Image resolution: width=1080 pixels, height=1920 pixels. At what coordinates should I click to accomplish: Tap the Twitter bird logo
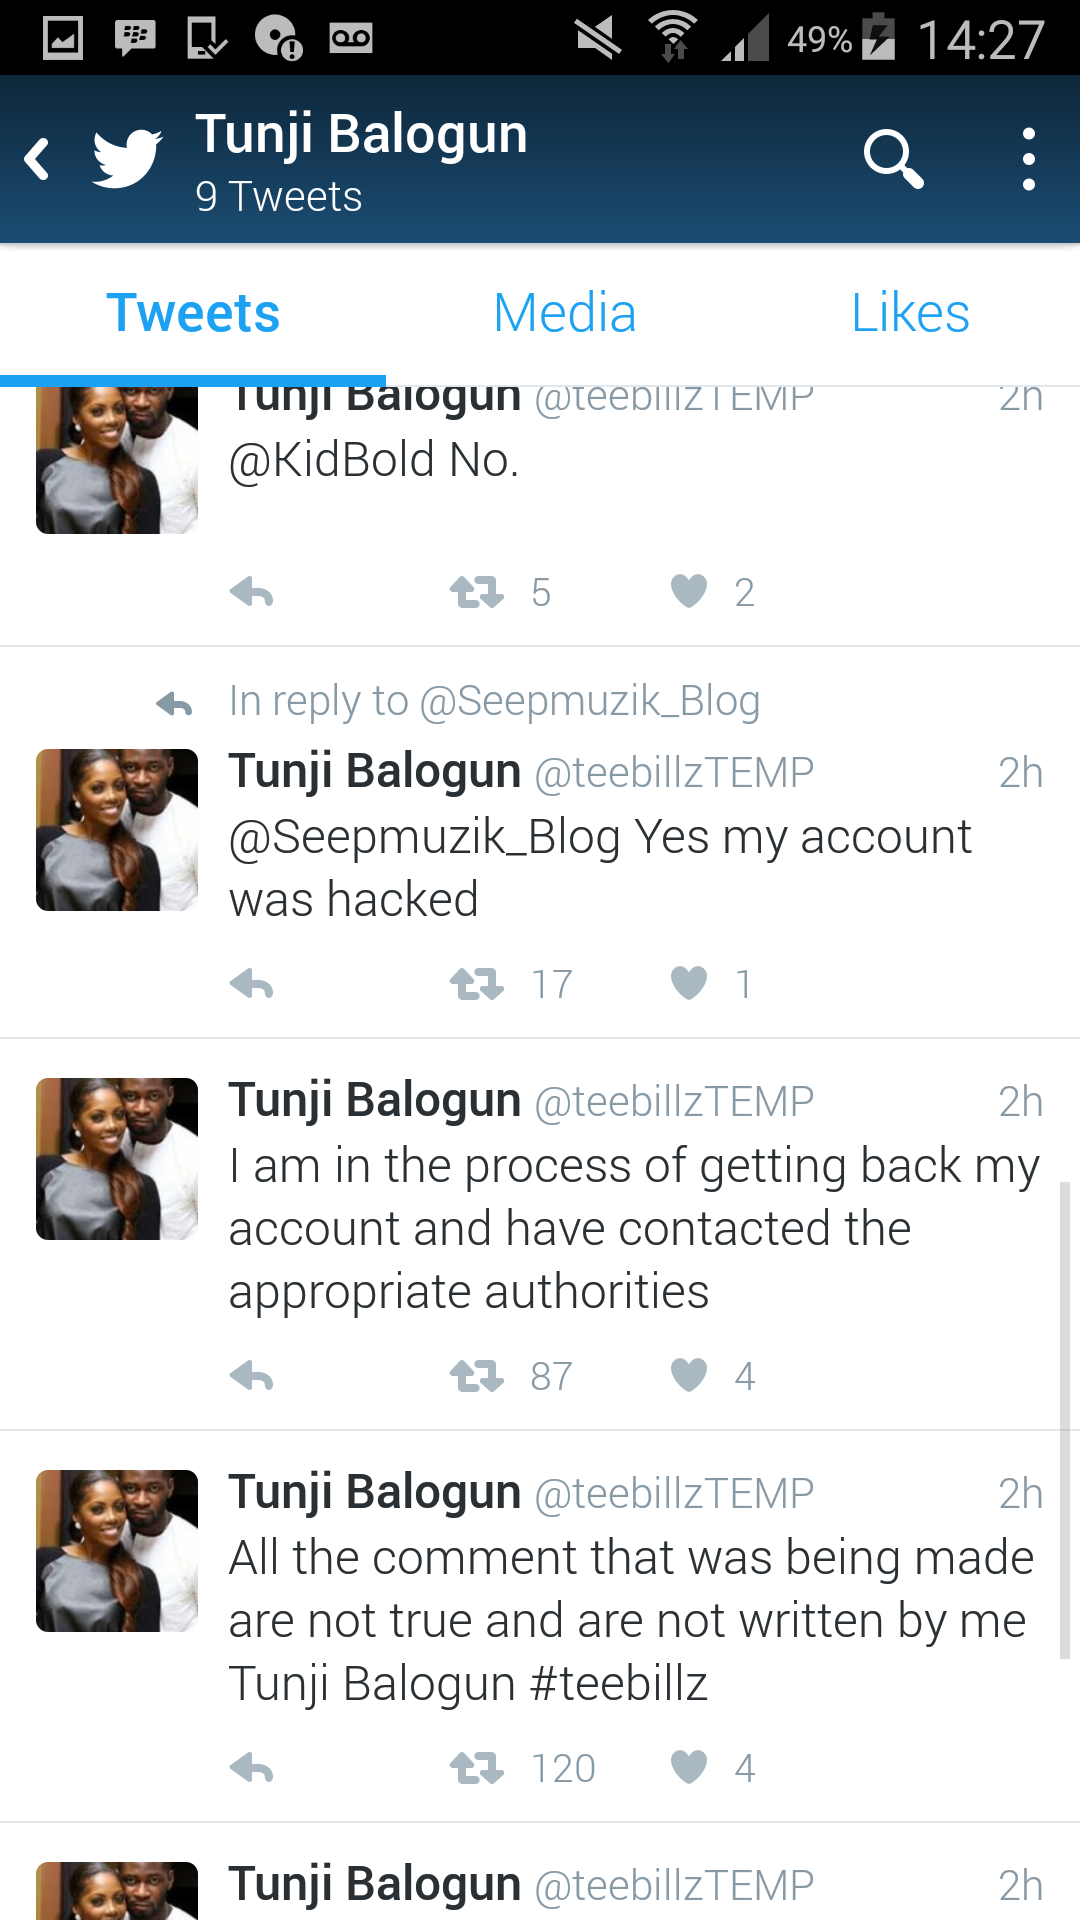click(127, 158)
